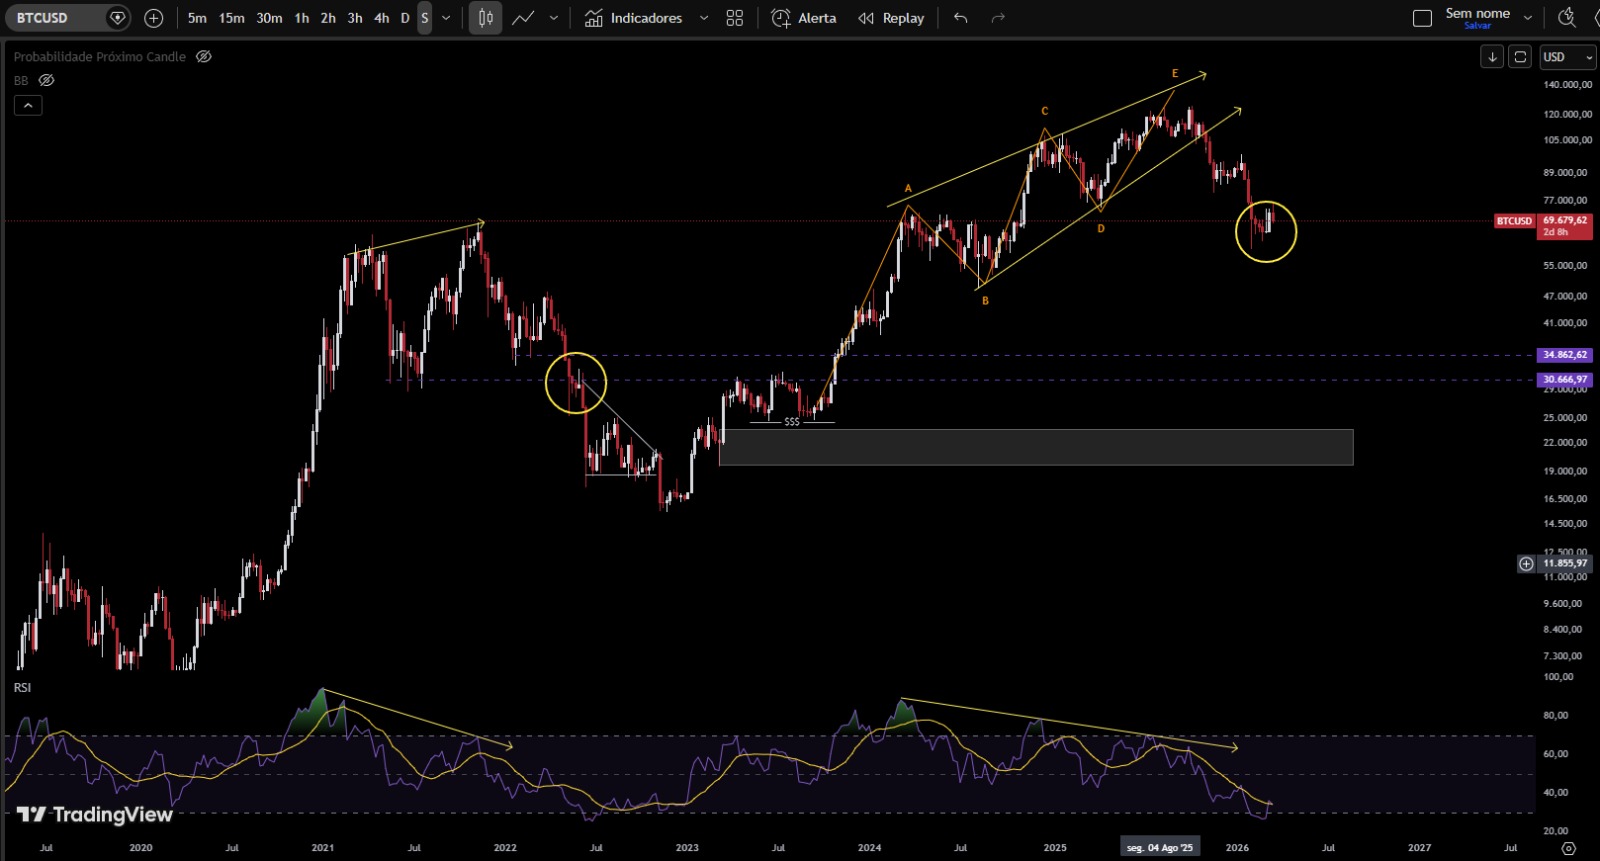
Task: Show the Probabilidade Próximo Candle indicator
Action: 204,57
